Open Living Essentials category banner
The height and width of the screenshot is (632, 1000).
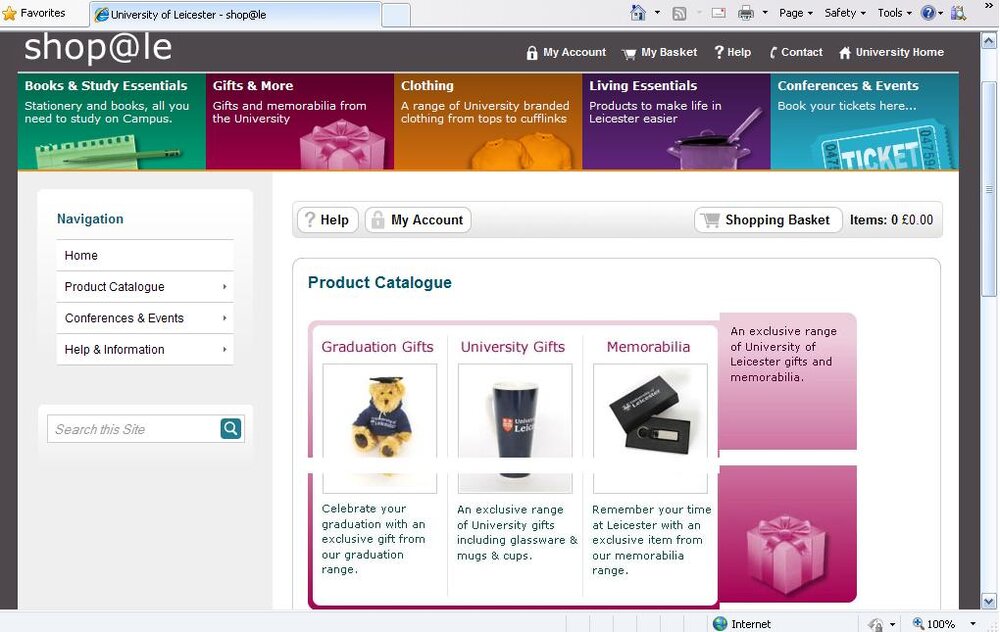(x=676, y=122)
